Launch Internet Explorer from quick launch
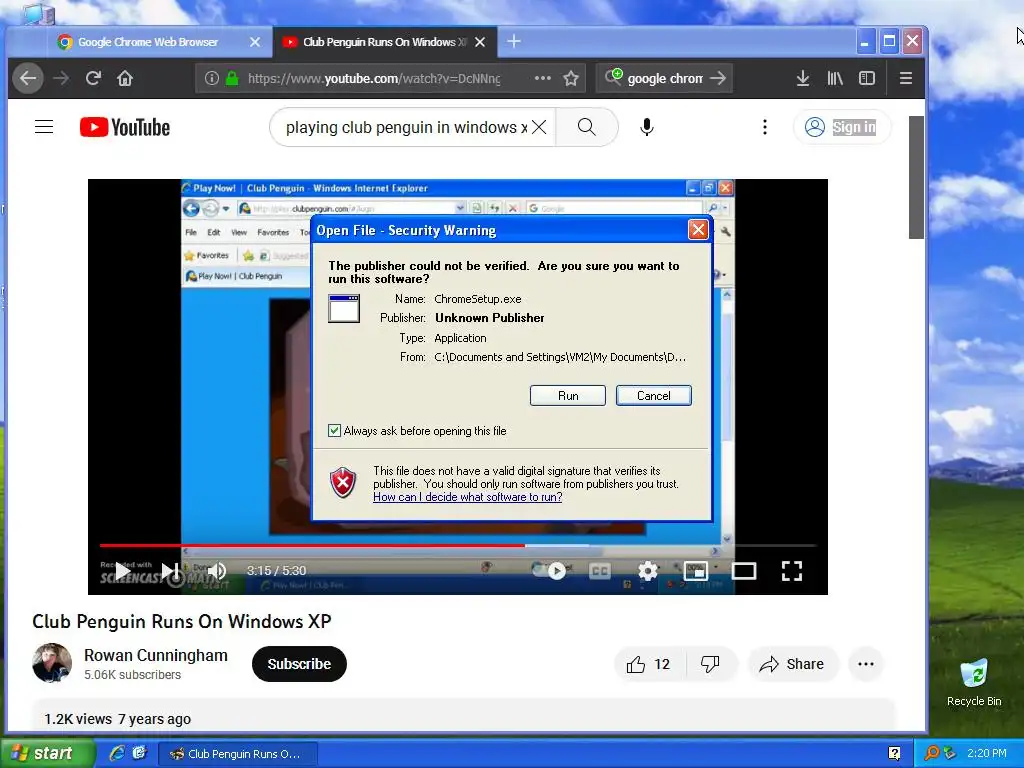The width and height of the screenshot is (1024, 768). [117, 753]
